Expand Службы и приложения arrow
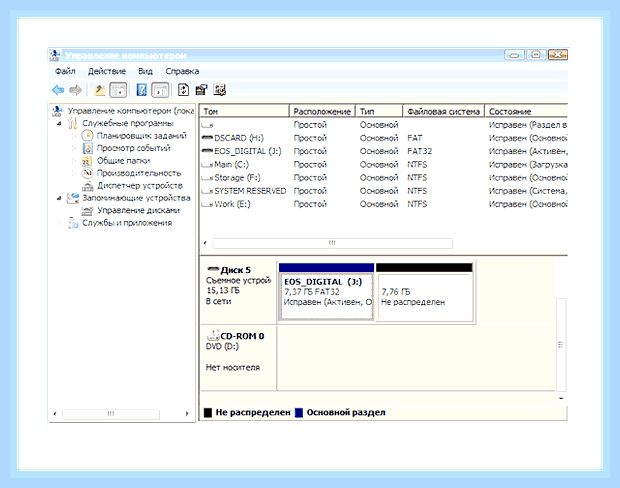The width and height of the screenshot is (620, 488). tap(59, 223)
